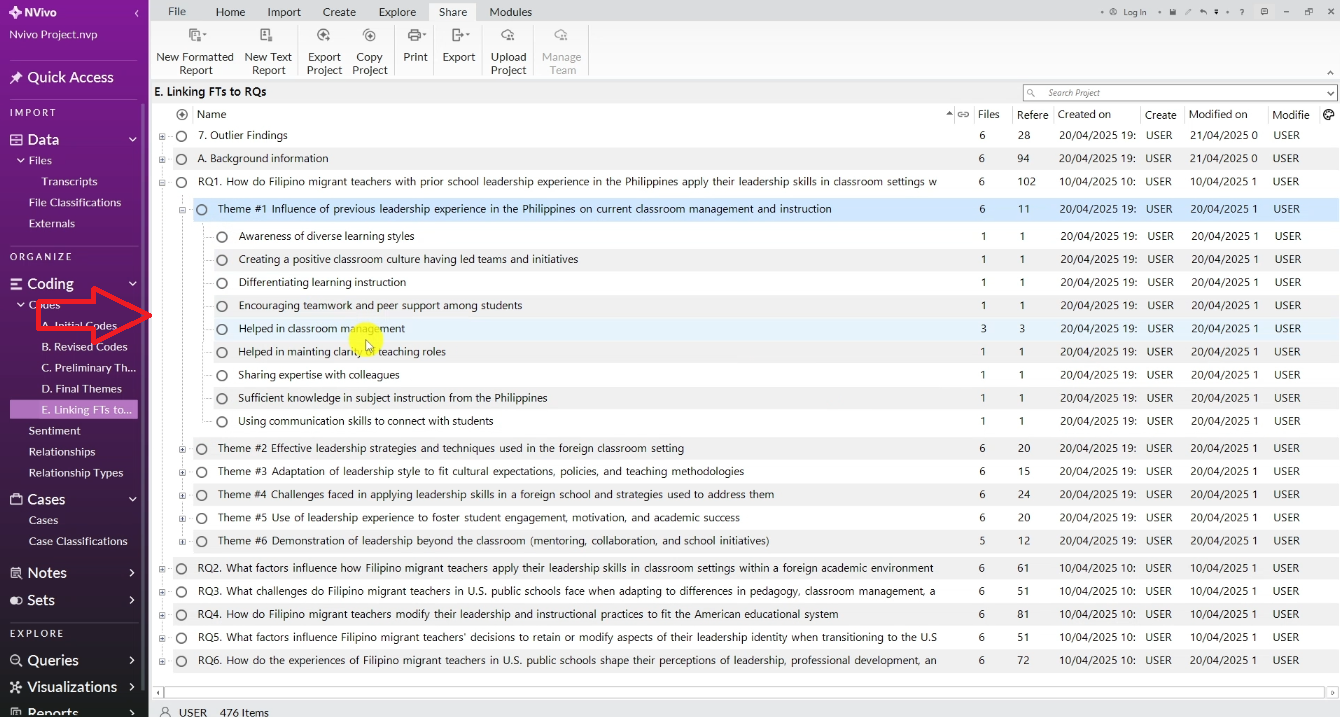The height and width of the screenshot is (717, 1340).
Task: Collapse the Data section chevron in sidebar
Action: [133, 140]
